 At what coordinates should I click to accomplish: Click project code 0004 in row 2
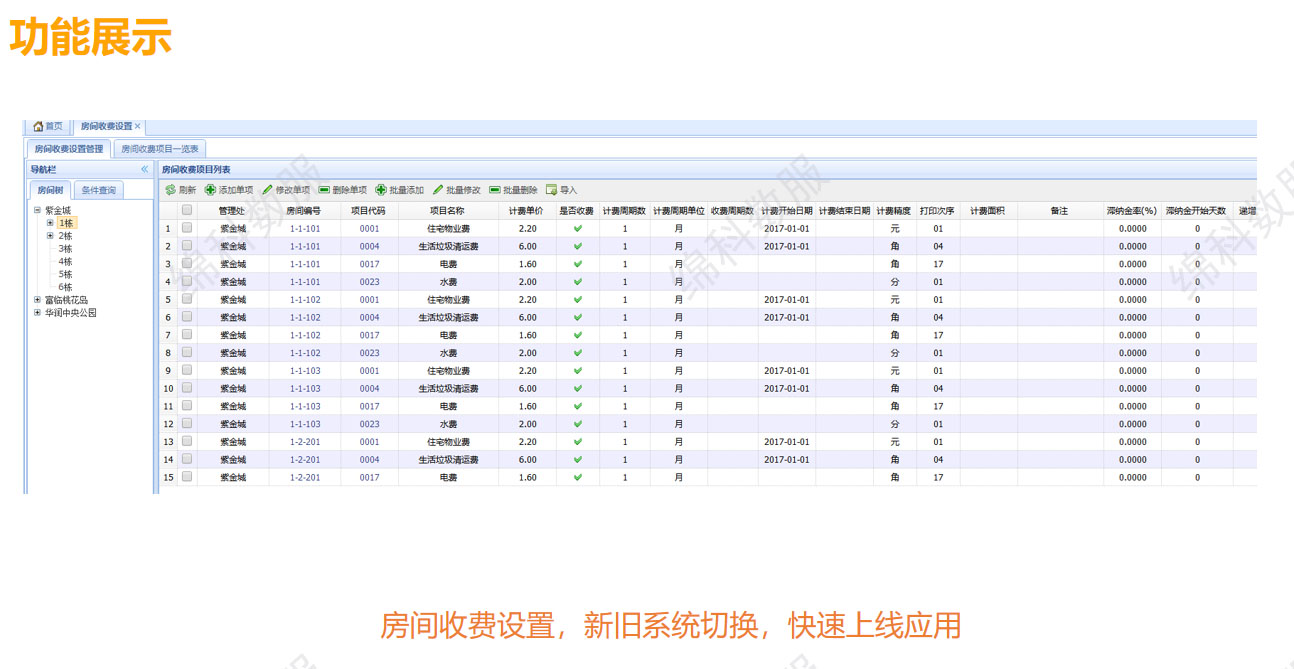[370, 246]
